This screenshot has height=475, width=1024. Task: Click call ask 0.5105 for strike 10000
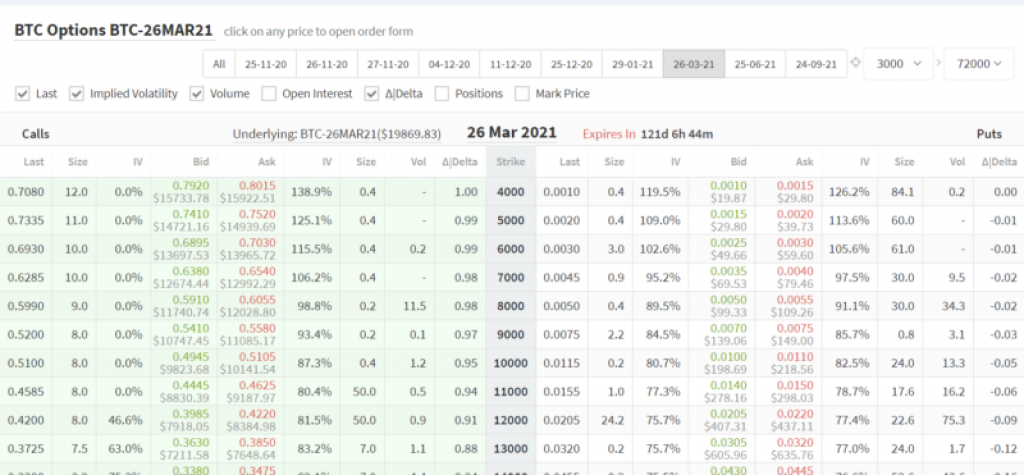(257, 357)
